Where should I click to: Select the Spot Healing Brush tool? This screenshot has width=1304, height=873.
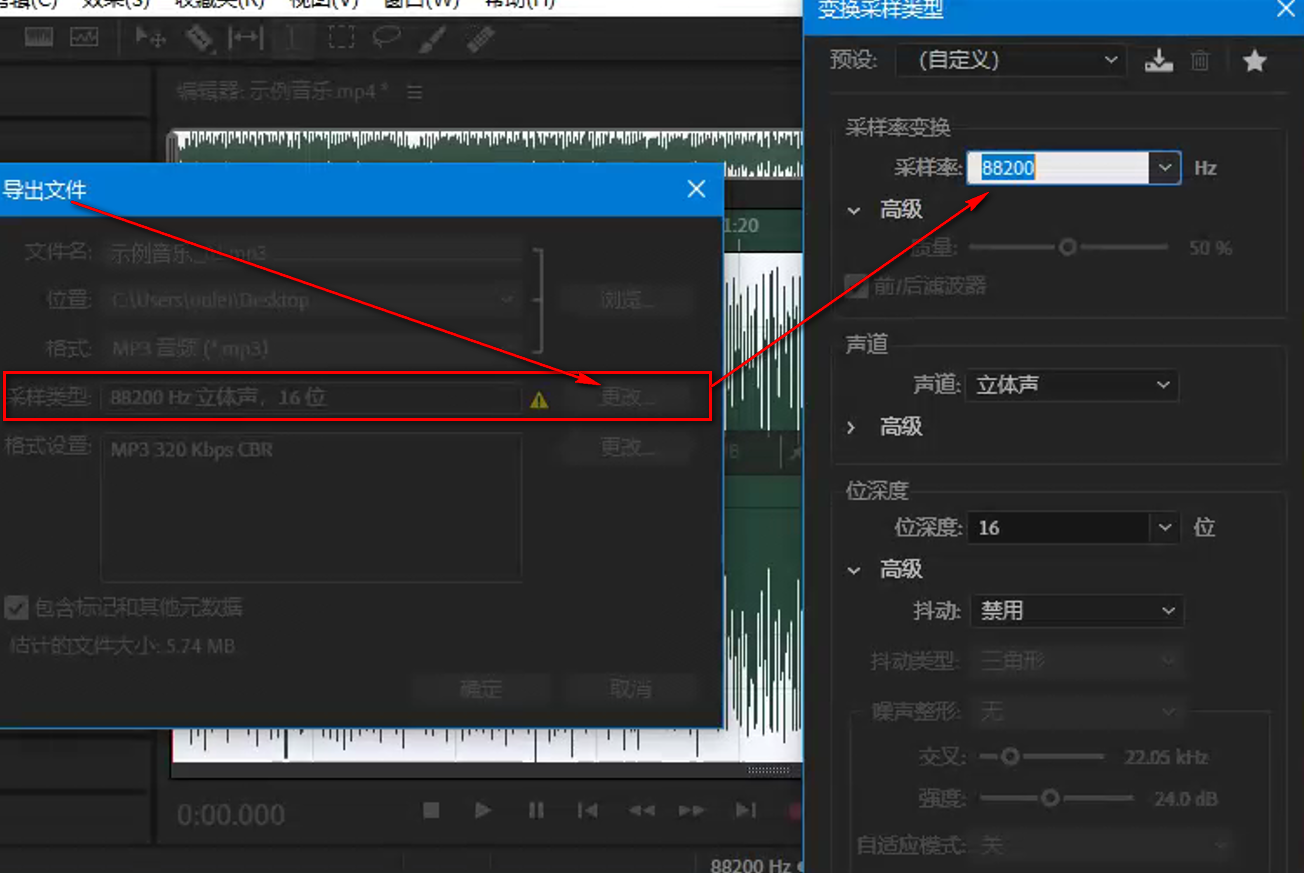(481, 38)
